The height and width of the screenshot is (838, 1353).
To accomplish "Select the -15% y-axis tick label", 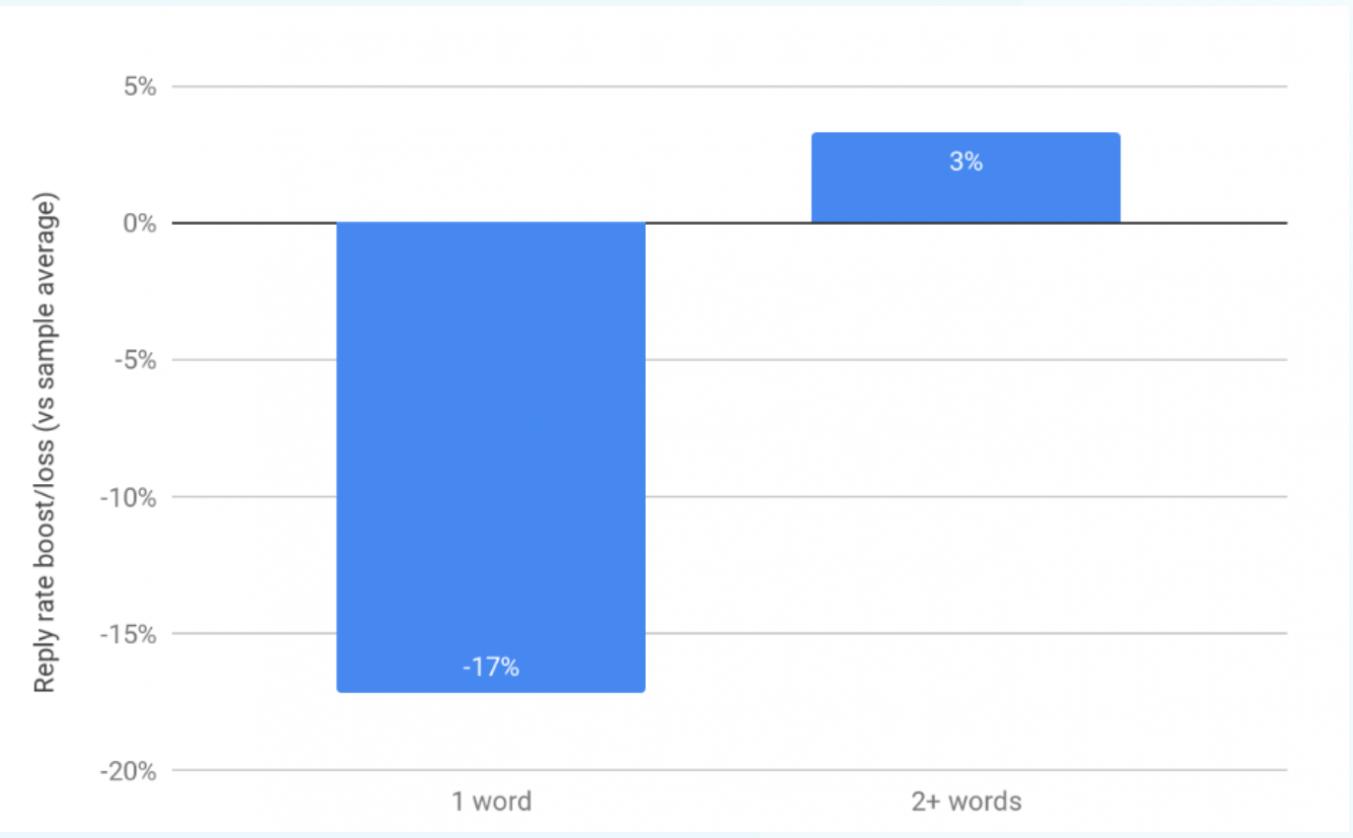I will pos(131,635).
